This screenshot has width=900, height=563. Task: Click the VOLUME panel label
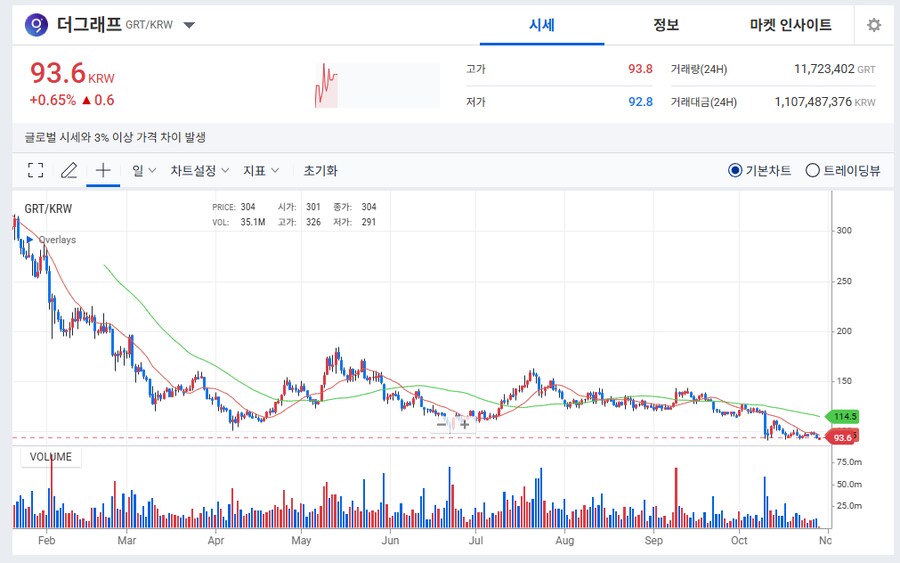[x=51, y=457]
